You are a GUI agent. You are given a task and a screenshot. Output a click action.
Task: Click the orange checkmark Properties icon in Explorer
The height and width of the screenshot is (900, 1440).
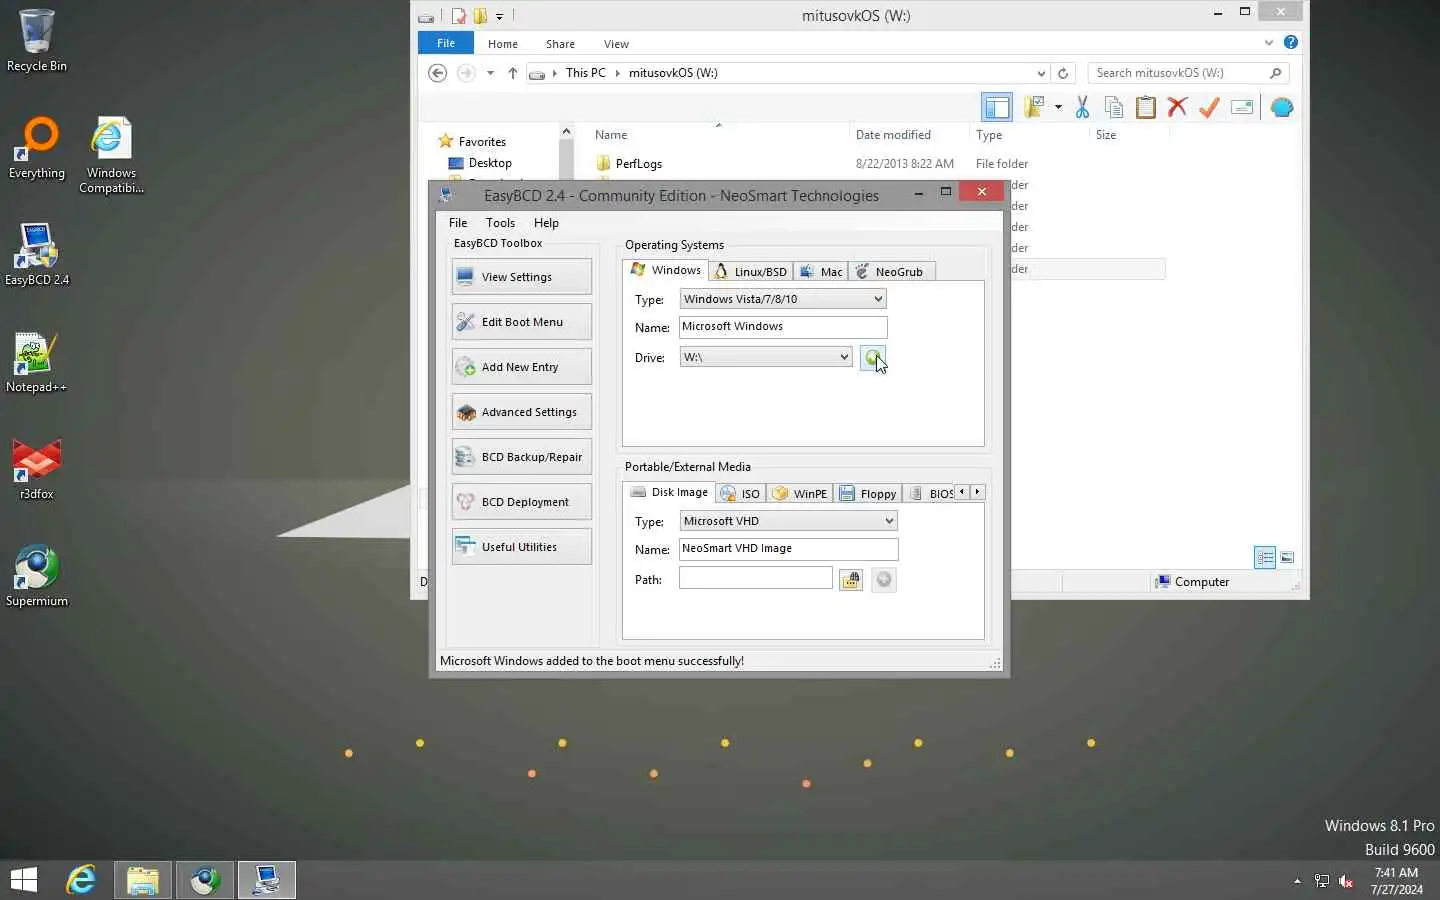(1209, 107)
